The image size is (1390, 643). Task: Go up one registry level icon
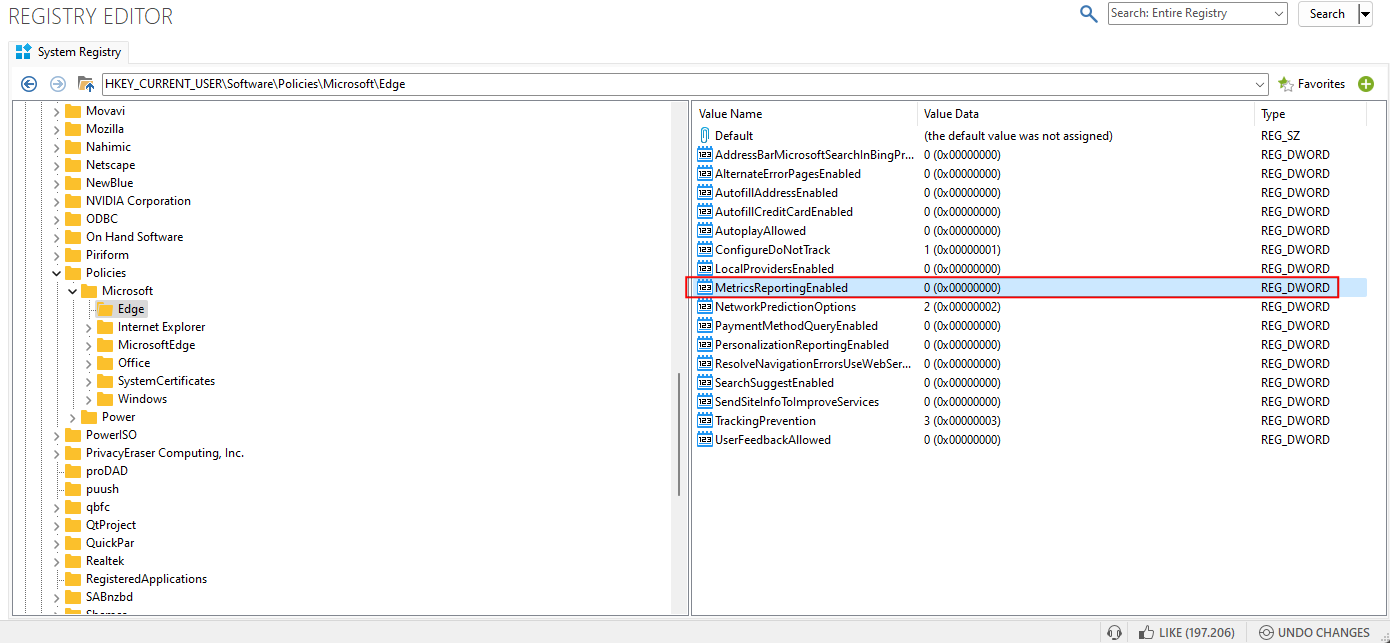tap(86, 84)
